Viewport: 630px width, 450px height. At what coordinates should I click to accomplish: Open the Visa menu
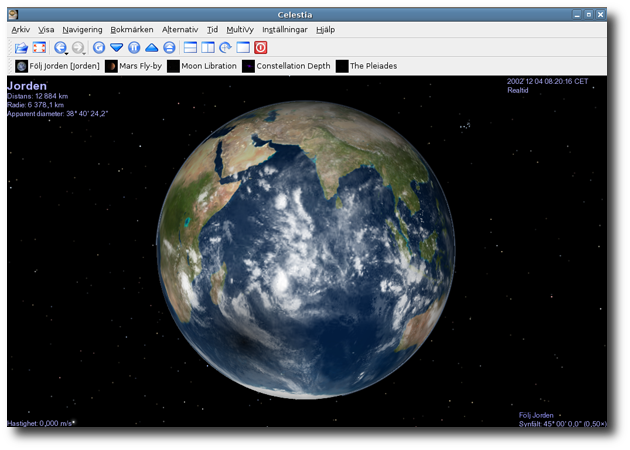coord(46,30)
